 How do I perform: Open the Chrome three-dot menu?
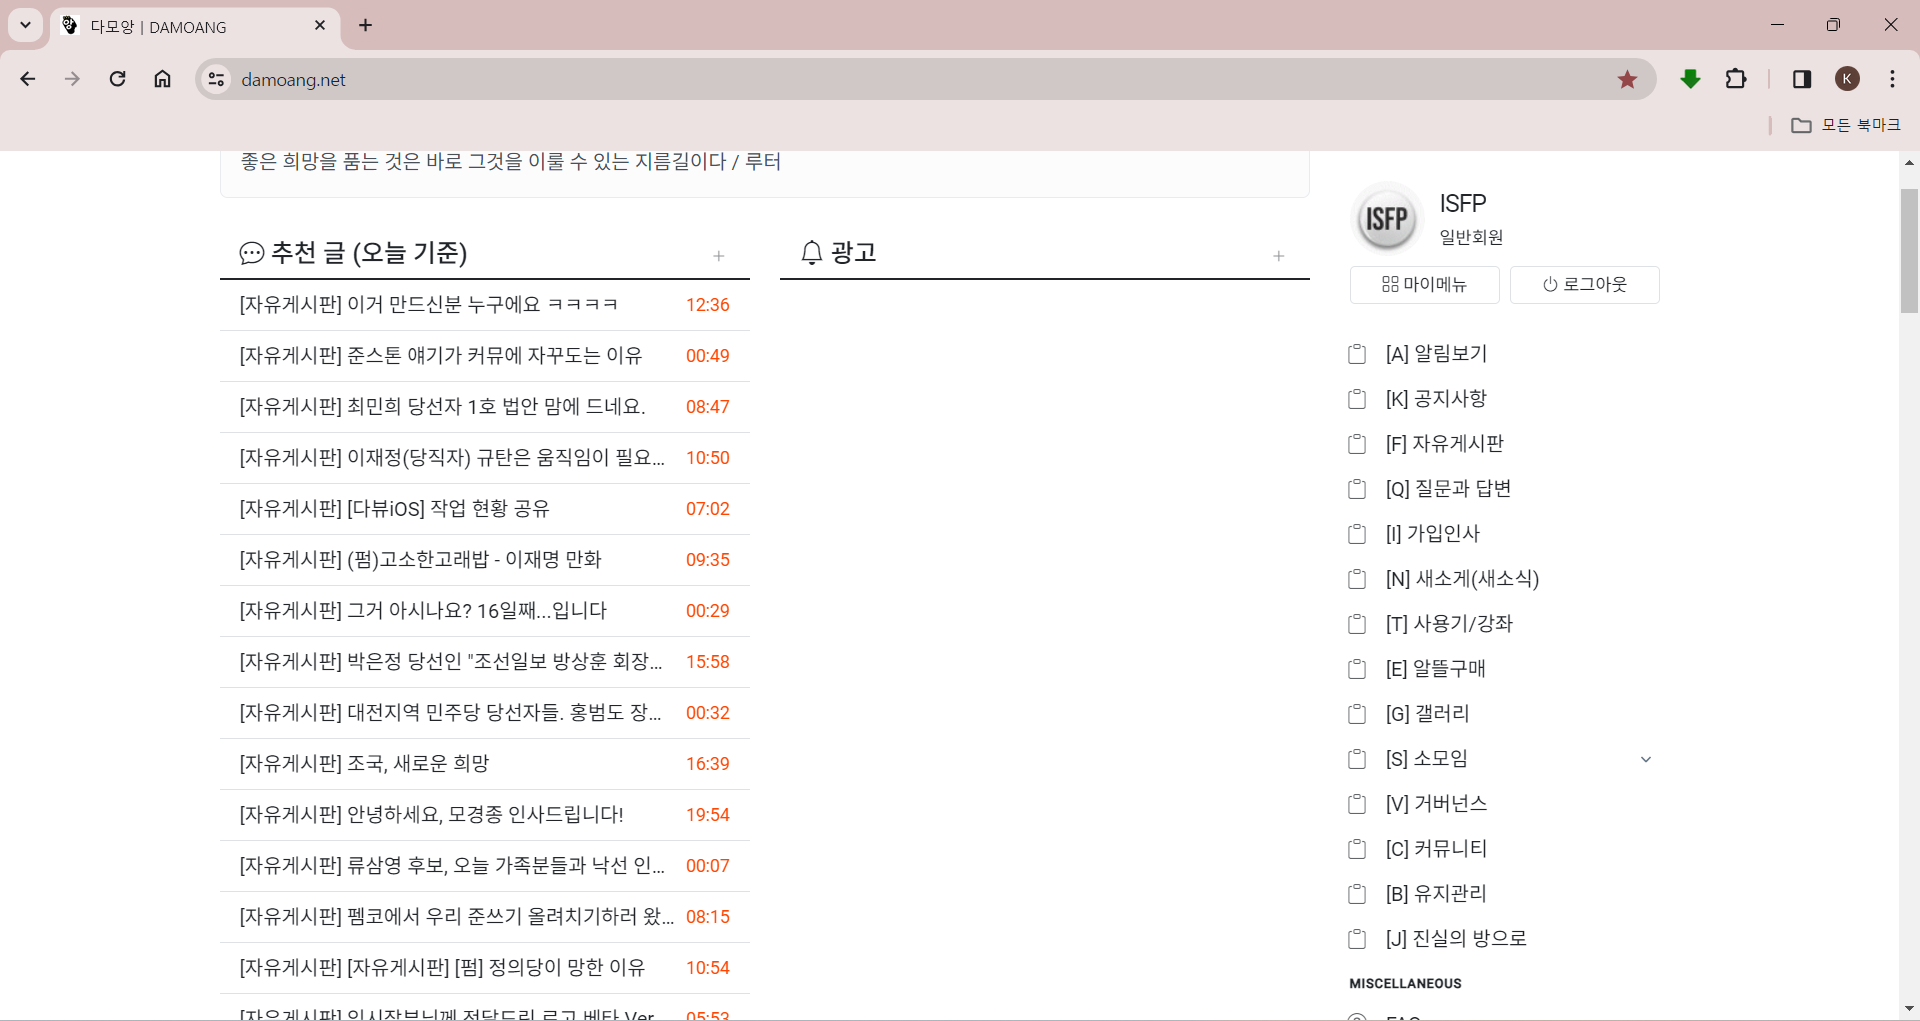pyautogui.click(x=1892, y=79)
